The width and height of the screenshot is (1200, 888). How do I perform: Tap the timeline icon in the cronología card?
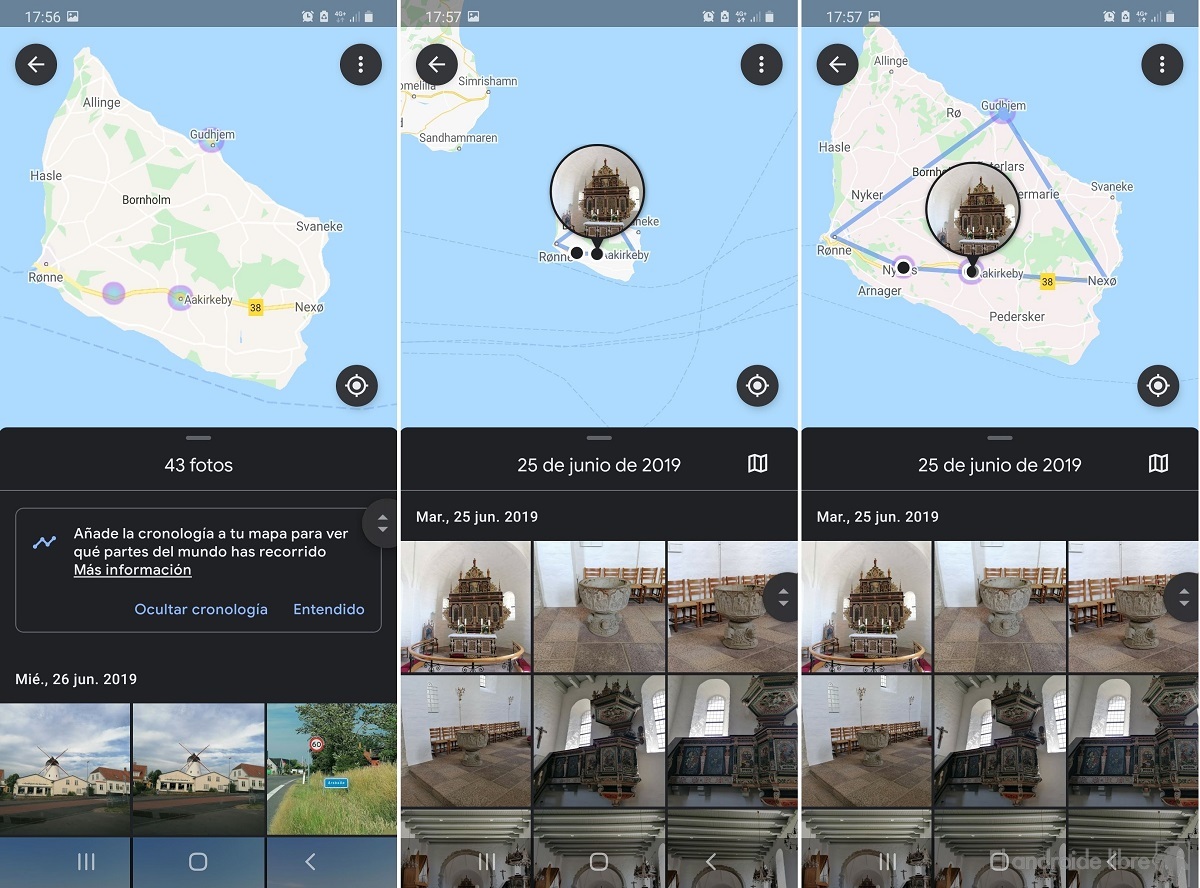[x=44, y=542]
